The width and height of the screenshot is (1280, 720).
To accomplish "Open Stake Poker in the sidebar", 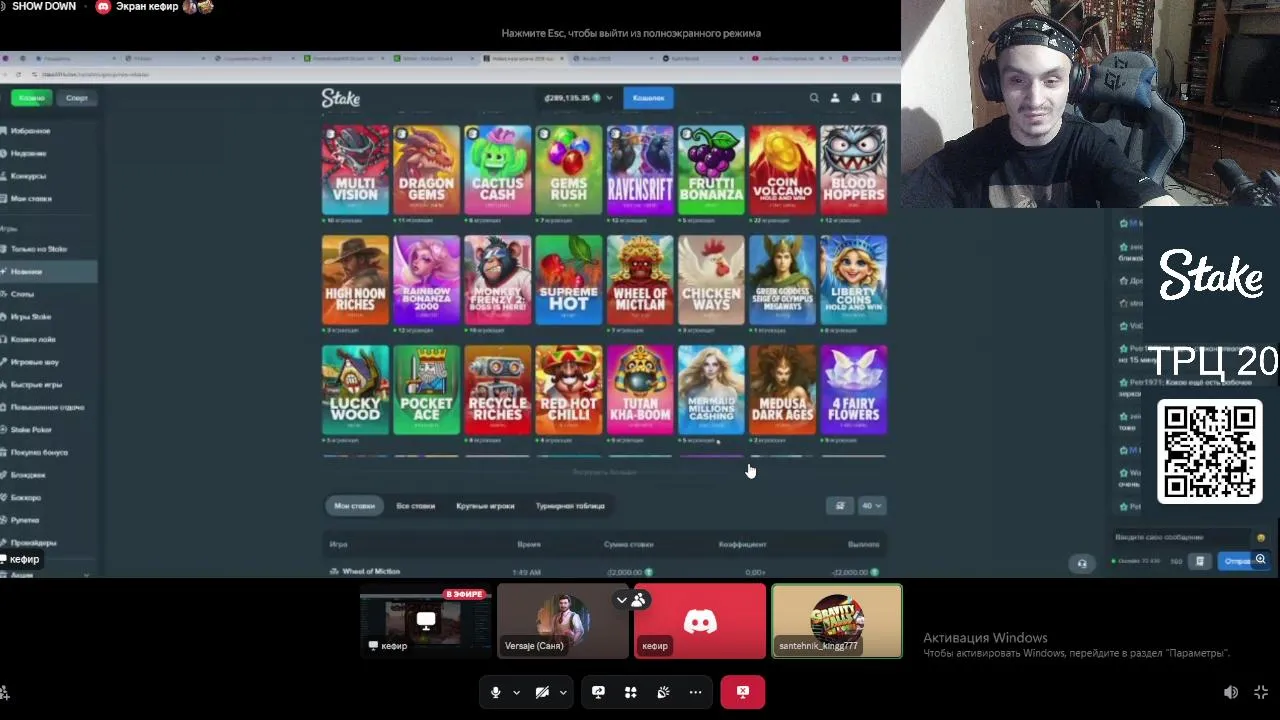I will [x=31, y=430].
